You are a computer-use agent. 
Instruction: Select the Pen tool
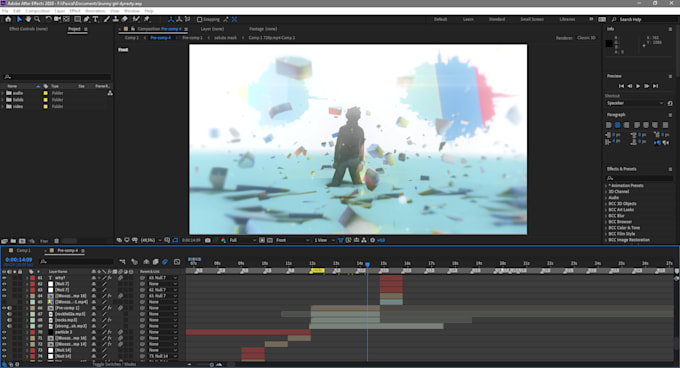tap(86, 19)
